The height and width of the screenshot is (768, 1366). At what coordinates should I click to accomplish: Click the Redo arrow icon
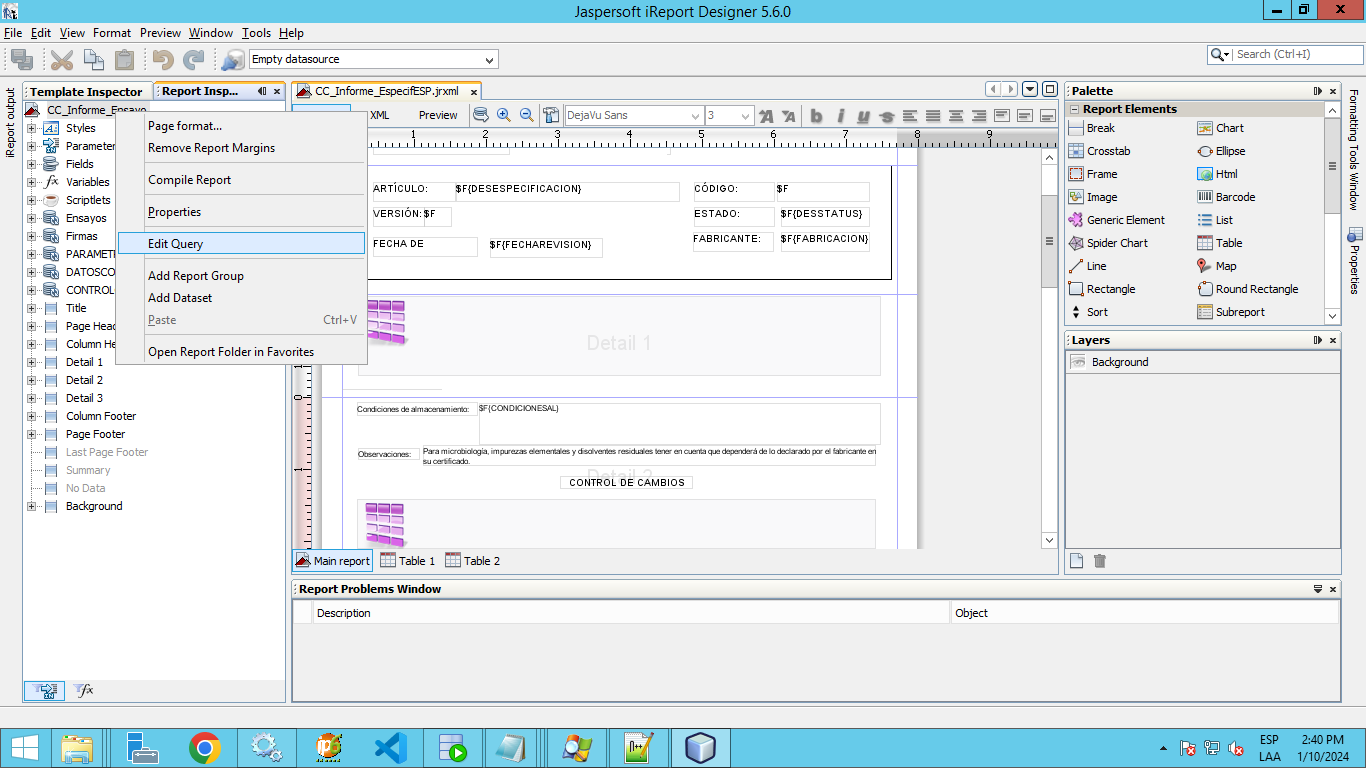[x=194, y=59]
